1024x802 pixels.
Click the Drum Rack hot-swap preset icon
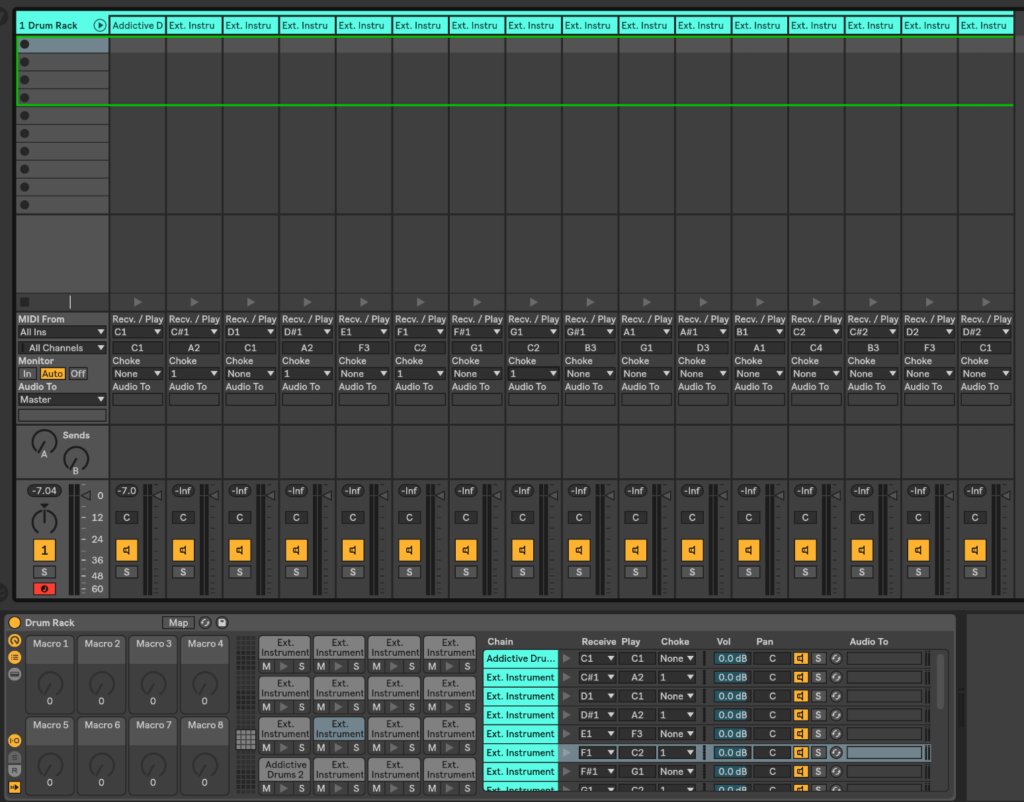coord(205,622)
